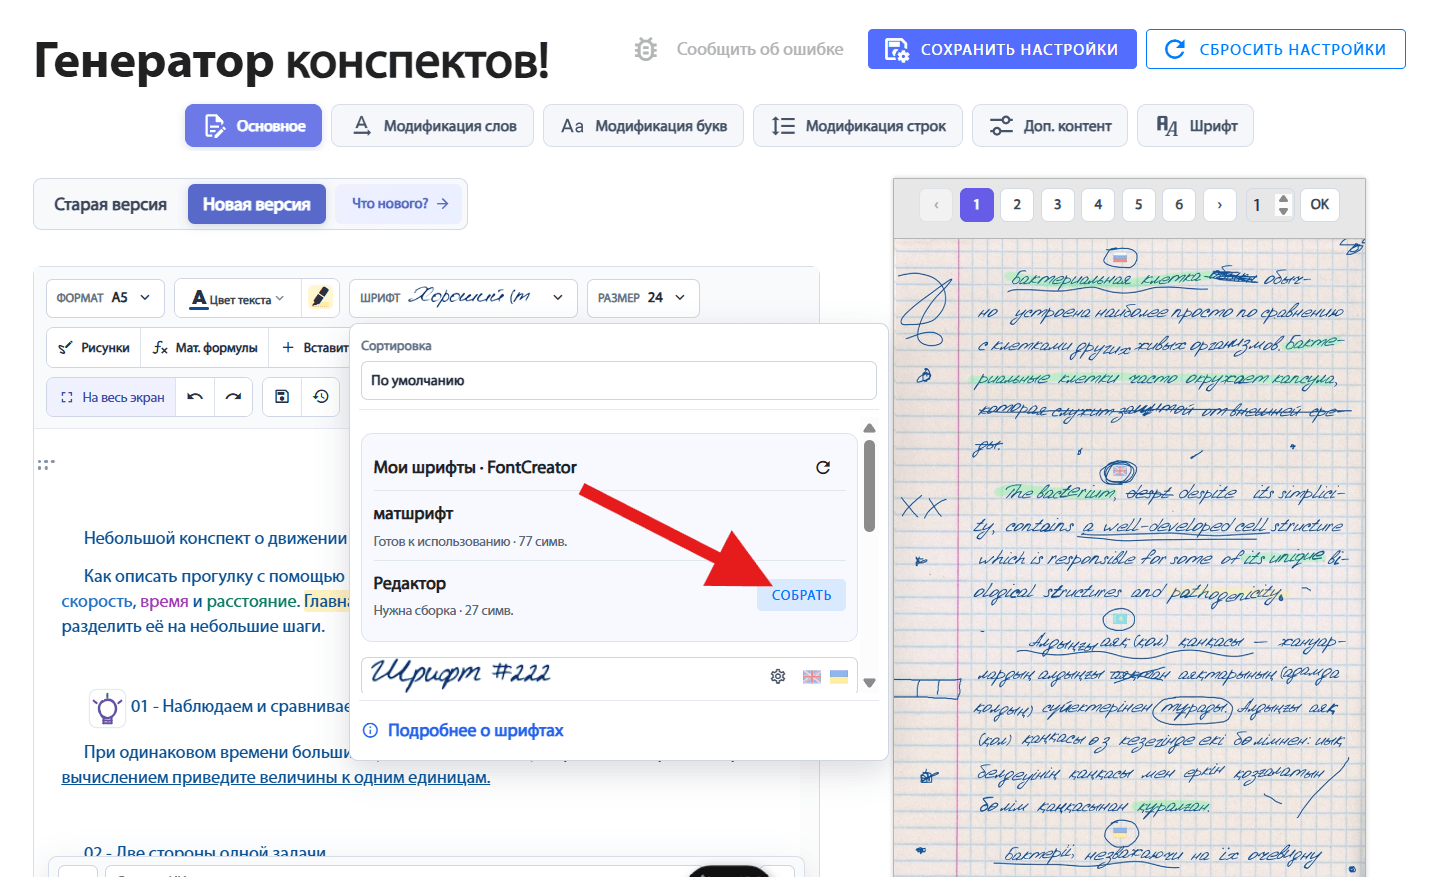1432x877 pixels.
Task: Expand the 'Шрифт' font selector dropdown
Action: (x=463, y=298)
